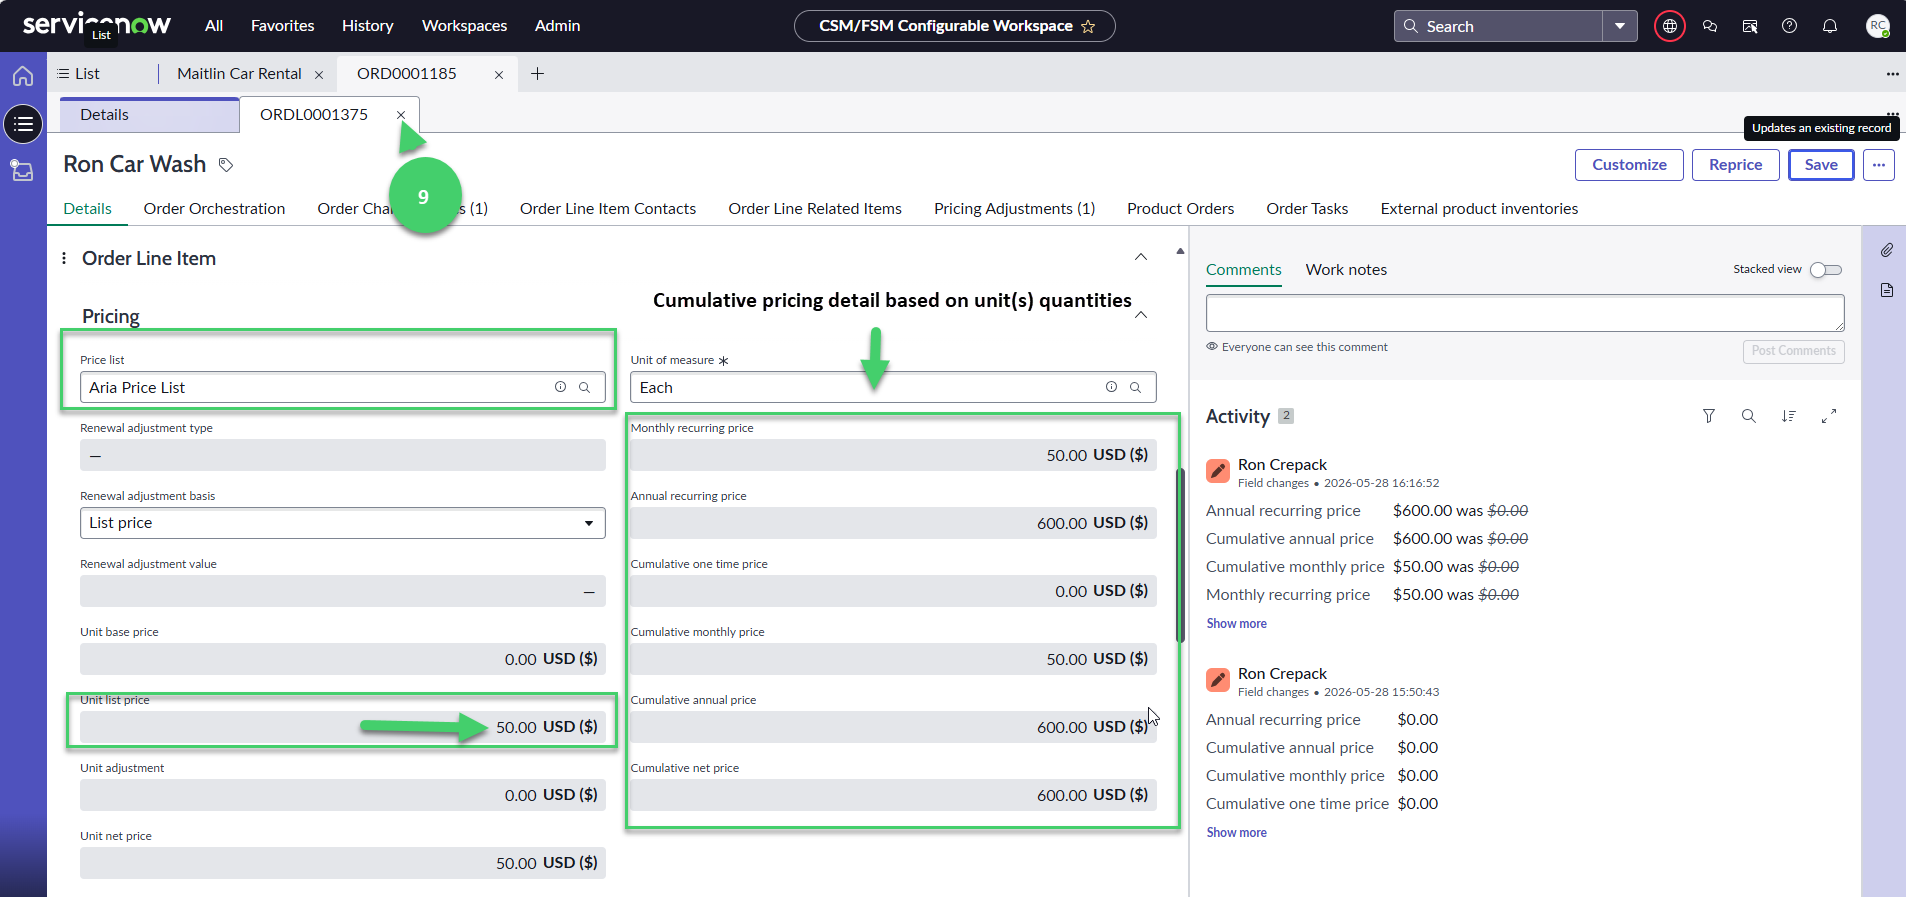Screen dimensions: 1906x897
Task: Favorite the CSM/FSM Configurable Workspace star
Action: pyautogui.click(x=1088, y=26)
